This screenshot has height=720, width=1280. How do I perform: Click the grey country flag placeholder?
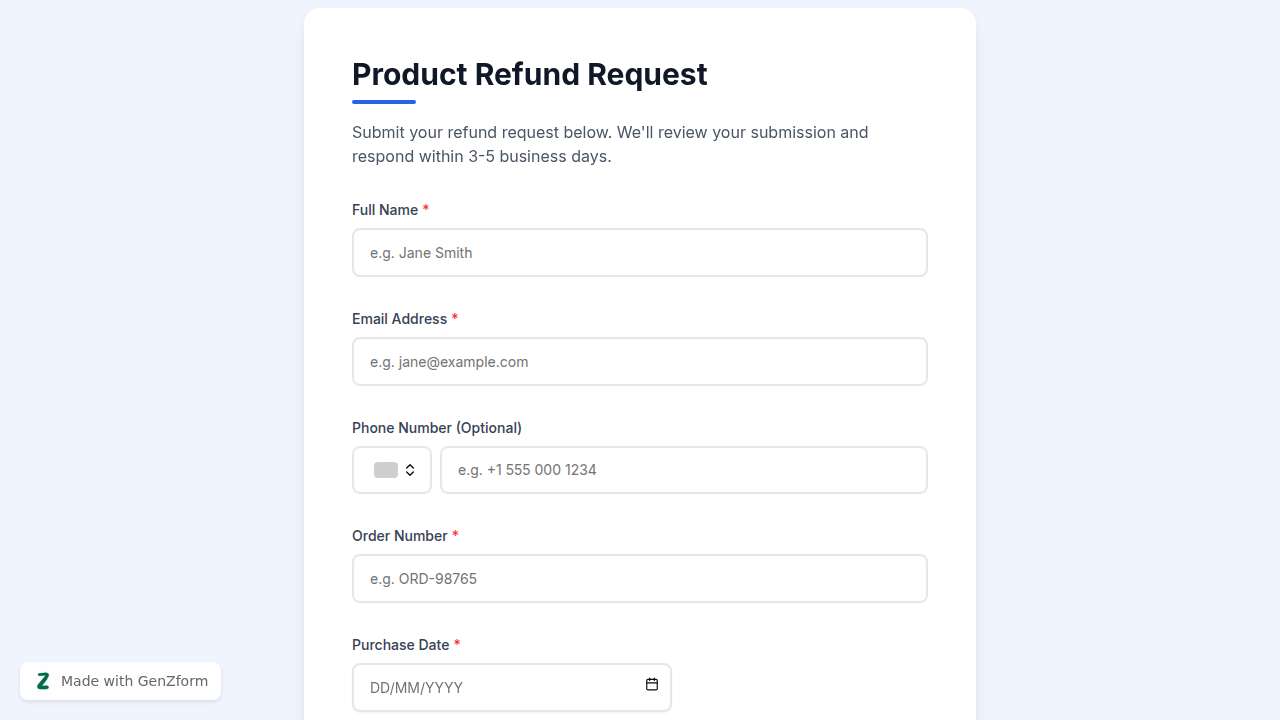385,470
